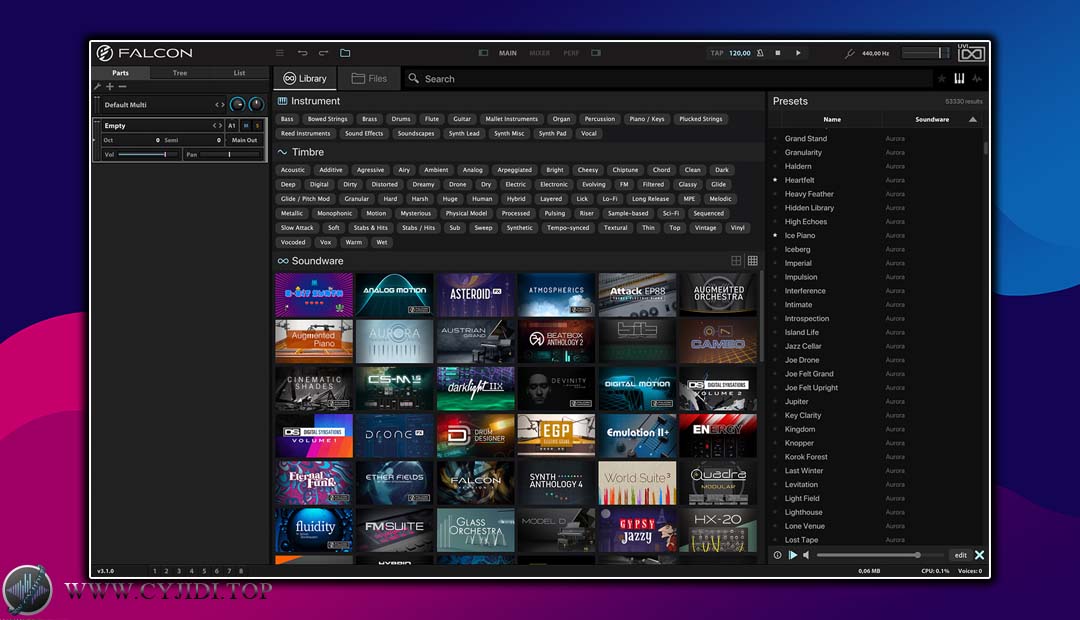The height and width of the screenshot is (620, 1080).
Task: Click the tuning fork icon
Action: point(849,53)
